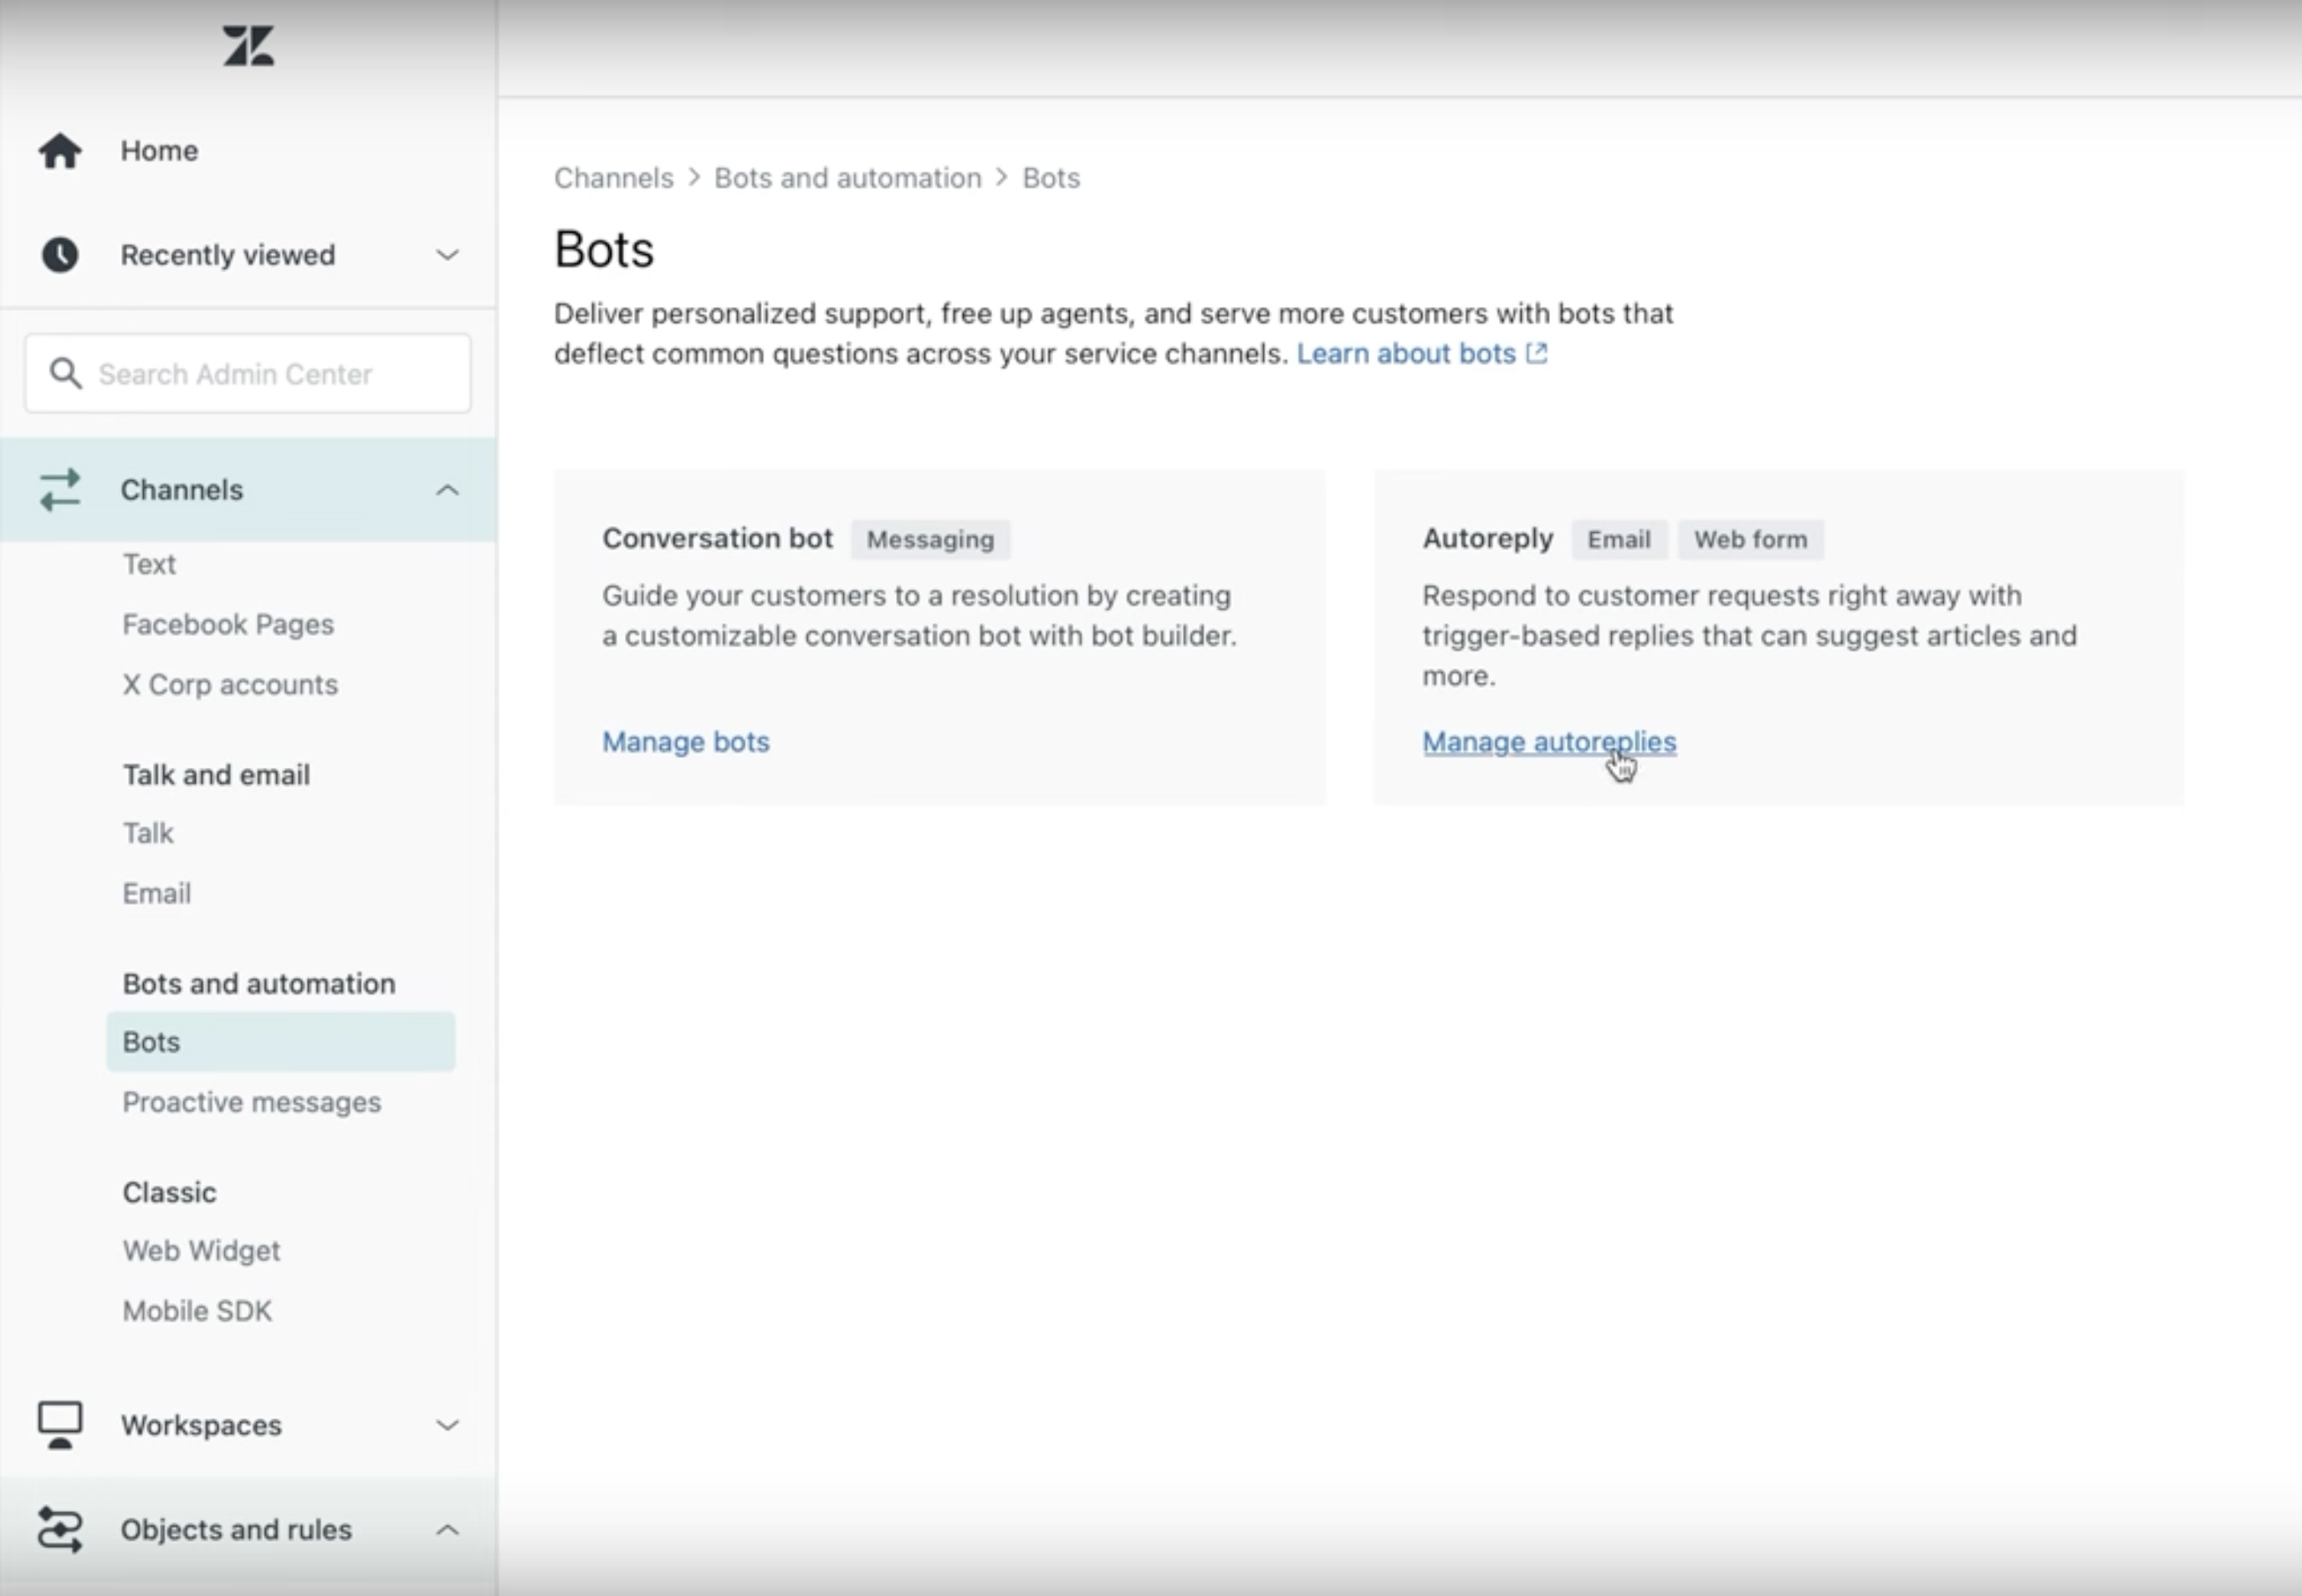Screen dimensions: 2302x1596
Task: Open the Email sidebar item
Action: [x=156, y=893]
